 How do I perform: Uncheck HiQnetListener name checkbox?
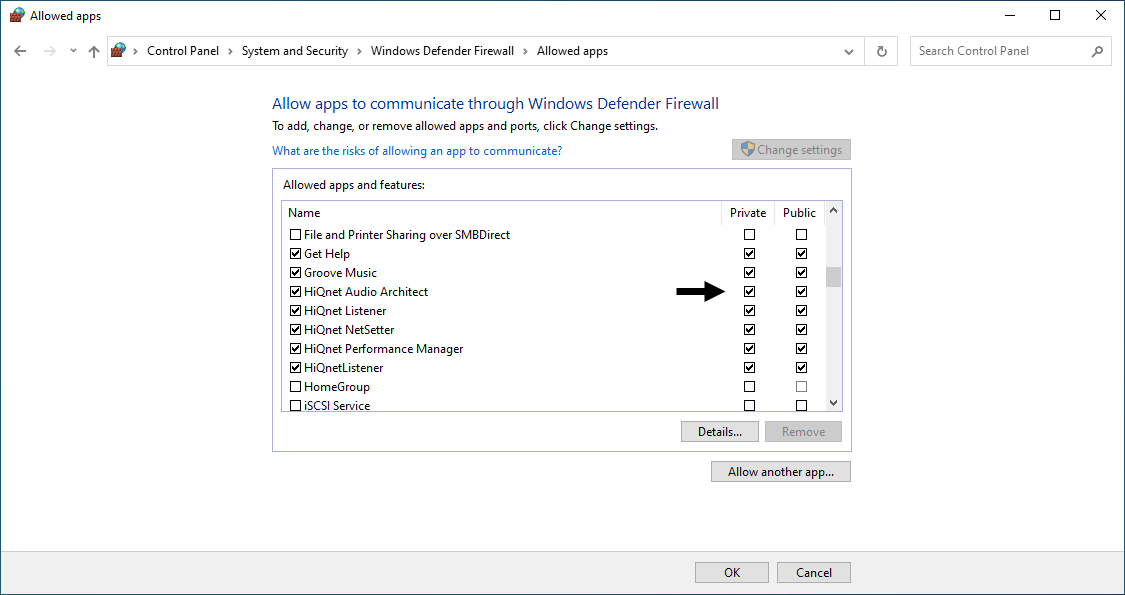point(295,367)
